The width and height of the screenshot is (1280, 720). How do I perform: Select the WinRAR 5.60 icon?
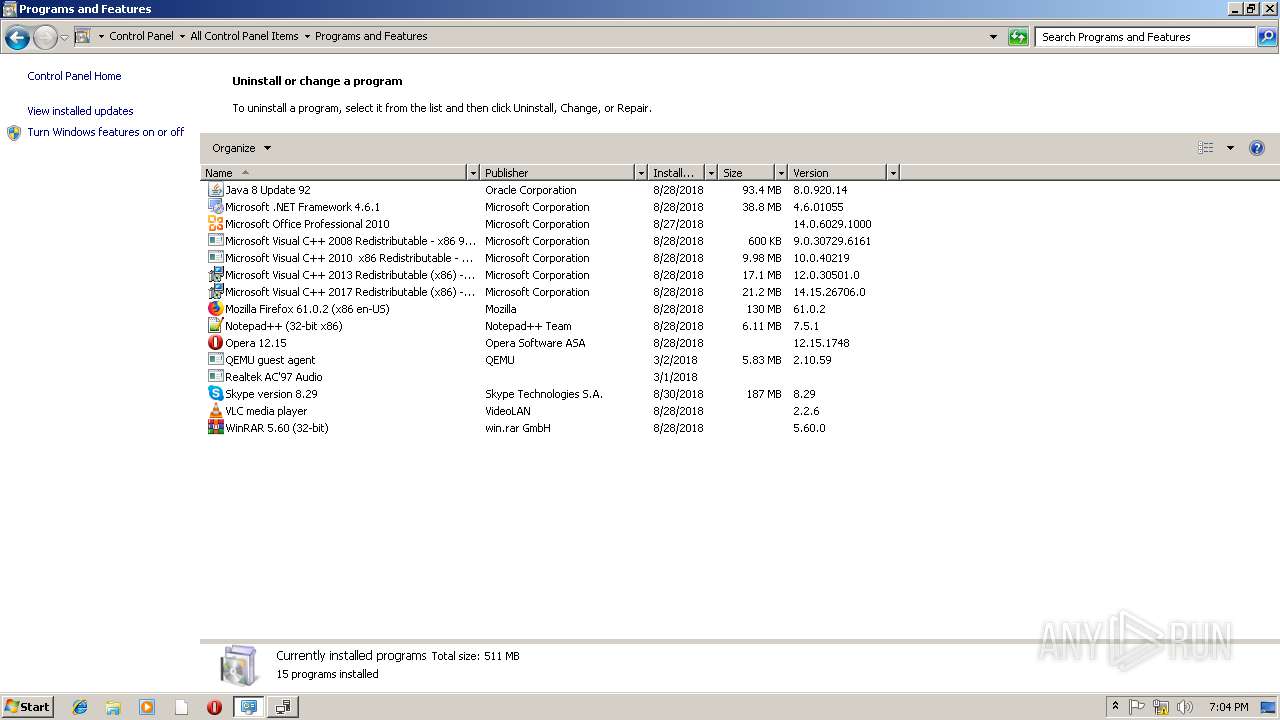pyautogui.click(x=215, y=428)
